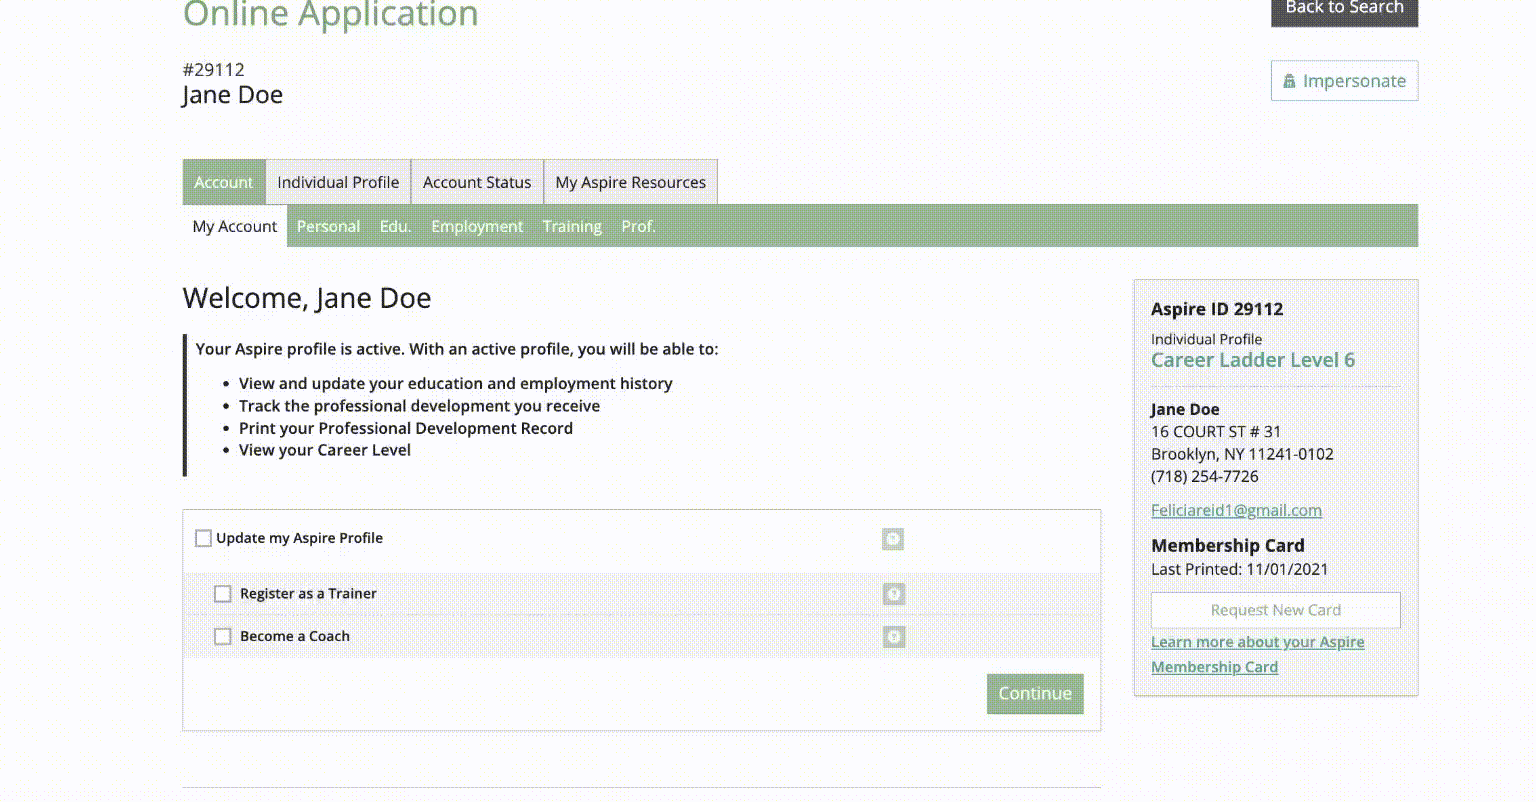Open the Feliciareid1@gmail.com email link
Screen dimensions: 1536x802
pos(1236,510)
